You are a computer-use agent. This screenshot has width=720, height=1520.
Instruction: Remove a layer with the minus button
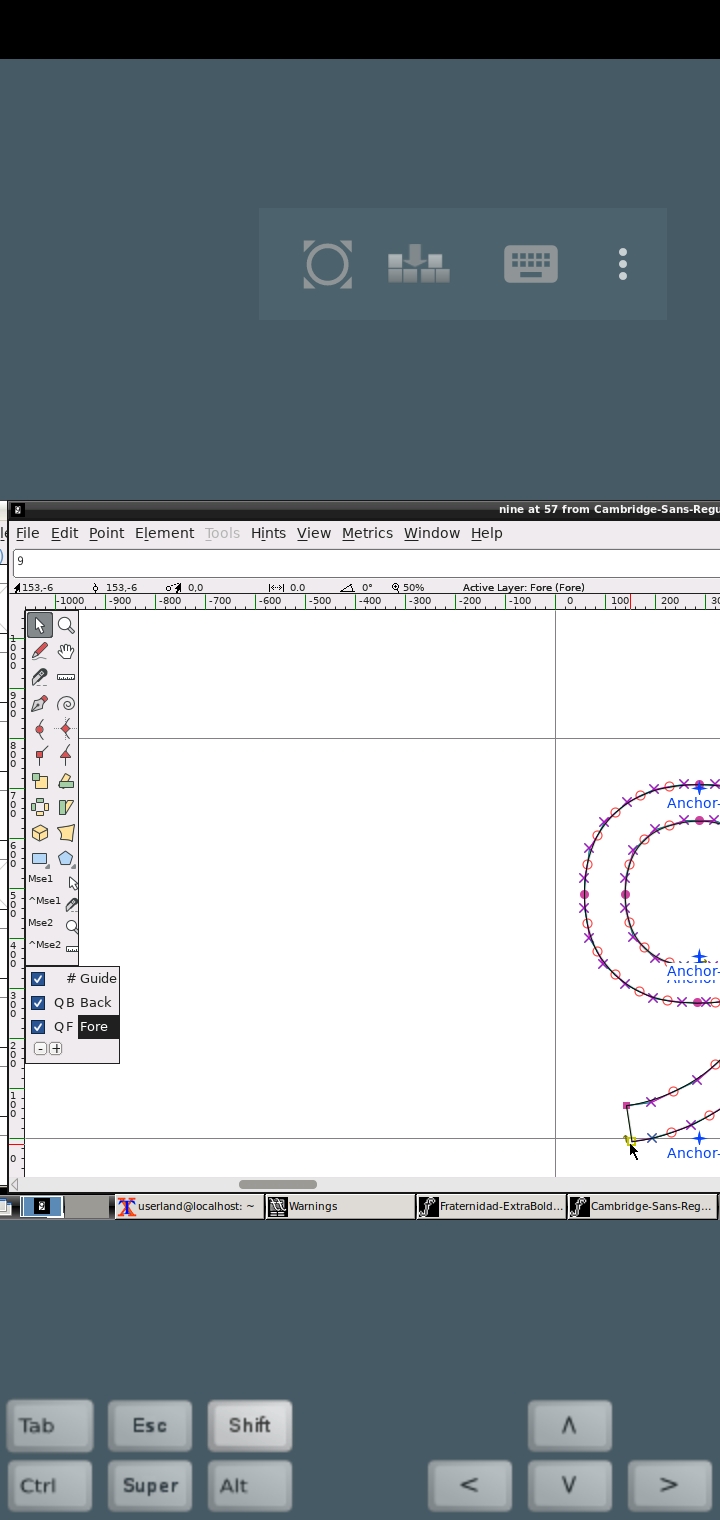[40, 1049]
